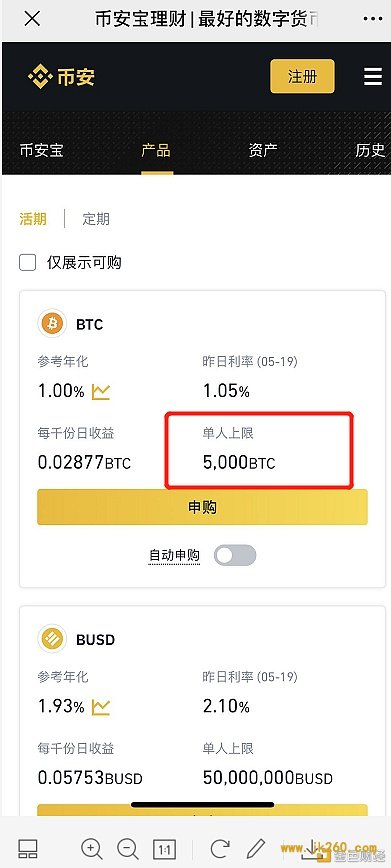Click the BTC 申购 button

pyautogui.click(x=202, y=507)
